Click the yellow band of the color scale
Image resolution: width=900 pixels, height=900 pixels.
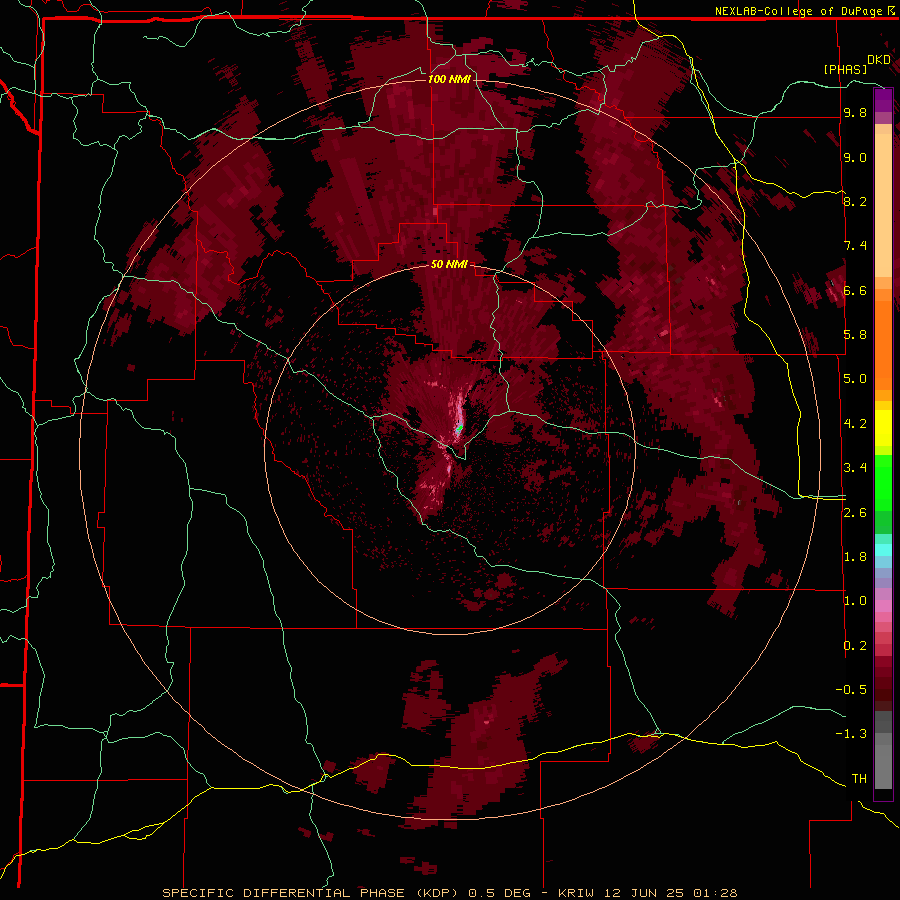(883, 428)
